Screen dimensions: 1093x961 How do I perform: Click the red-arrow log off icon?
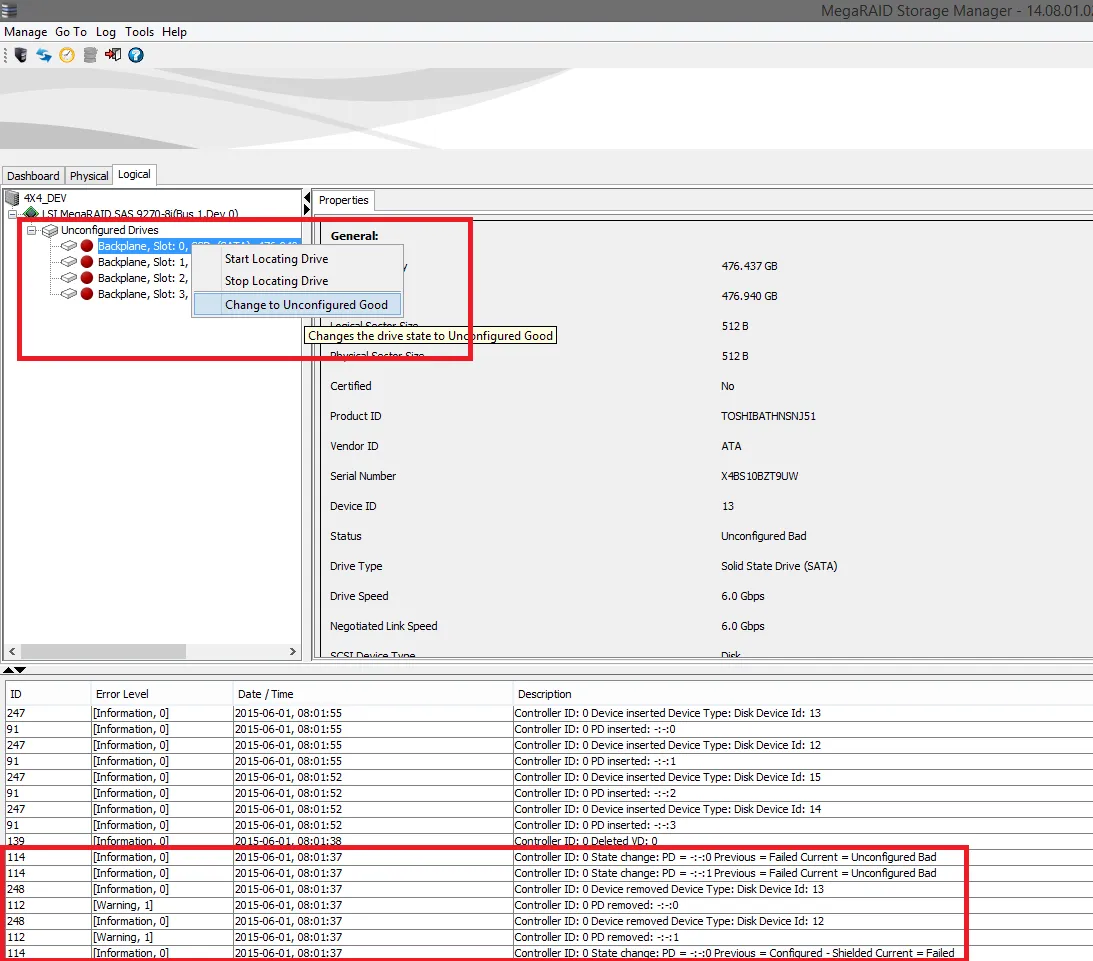(x=113, y=55)
